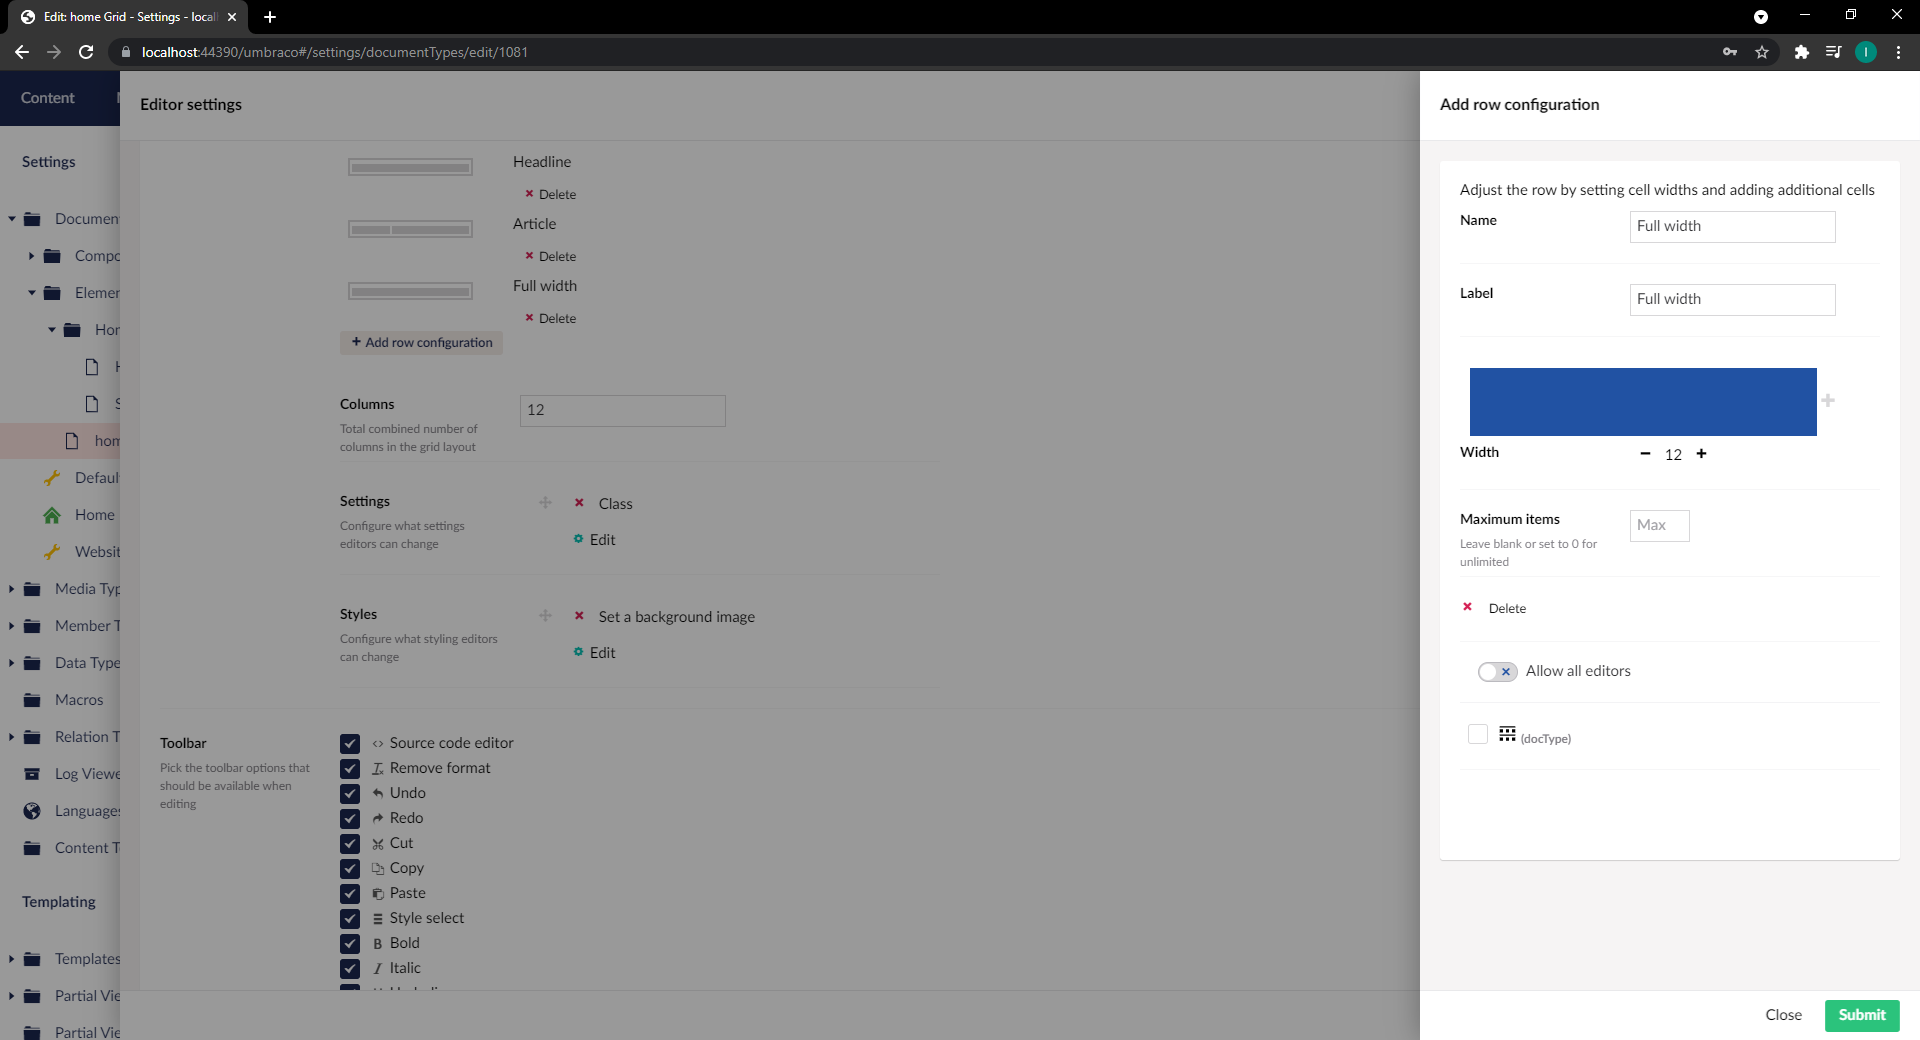Screen dimensions: 1920x1040
Task: Uncheck Copy toolbar option
Action: pyautogui.click(x=350, y=868)
